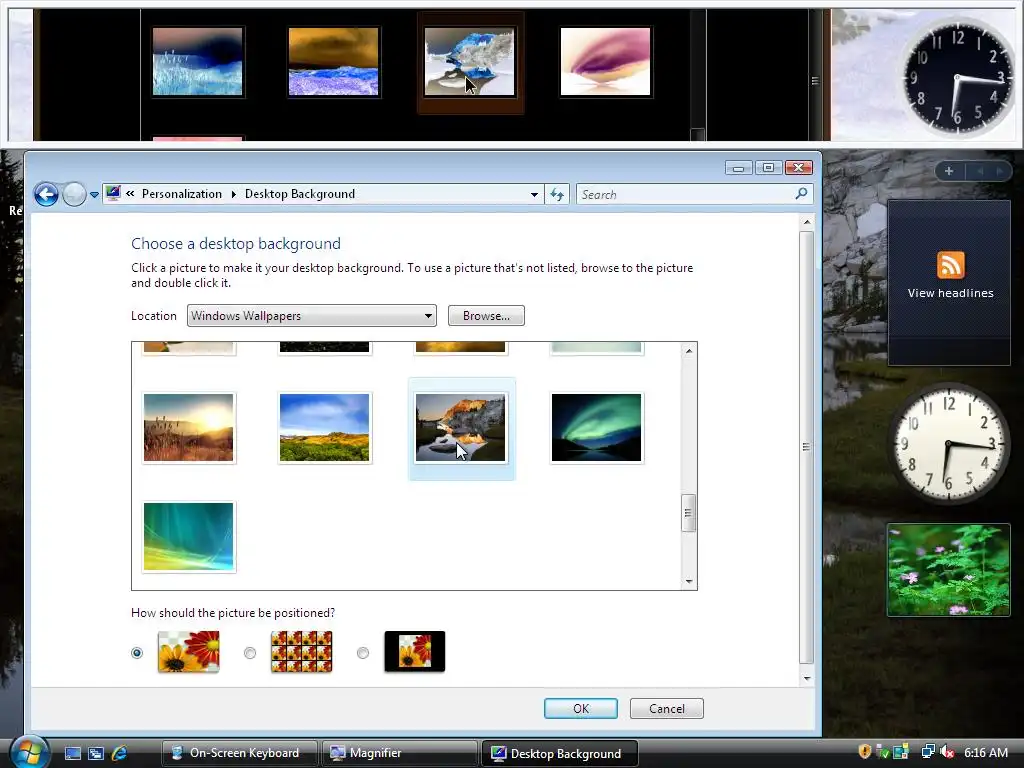Click the Cancel button
The height and width of the screenshot is (768, 1024).
click(x=667, y=709)
